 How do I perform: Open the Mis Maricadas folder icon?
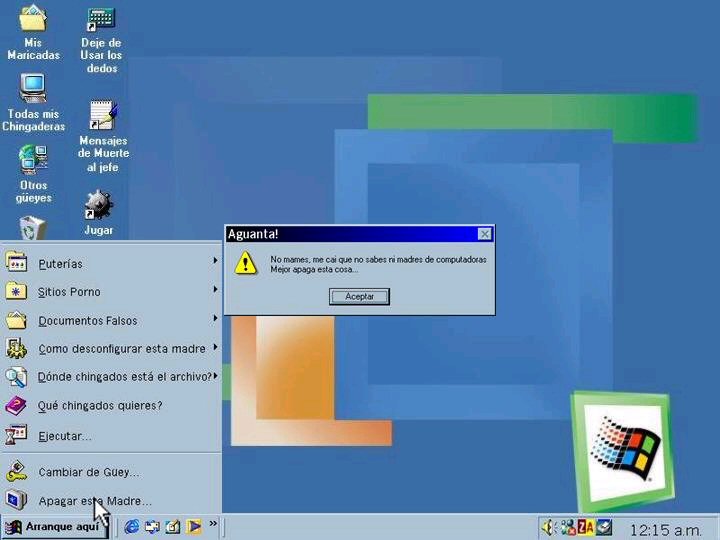(33, 20)
